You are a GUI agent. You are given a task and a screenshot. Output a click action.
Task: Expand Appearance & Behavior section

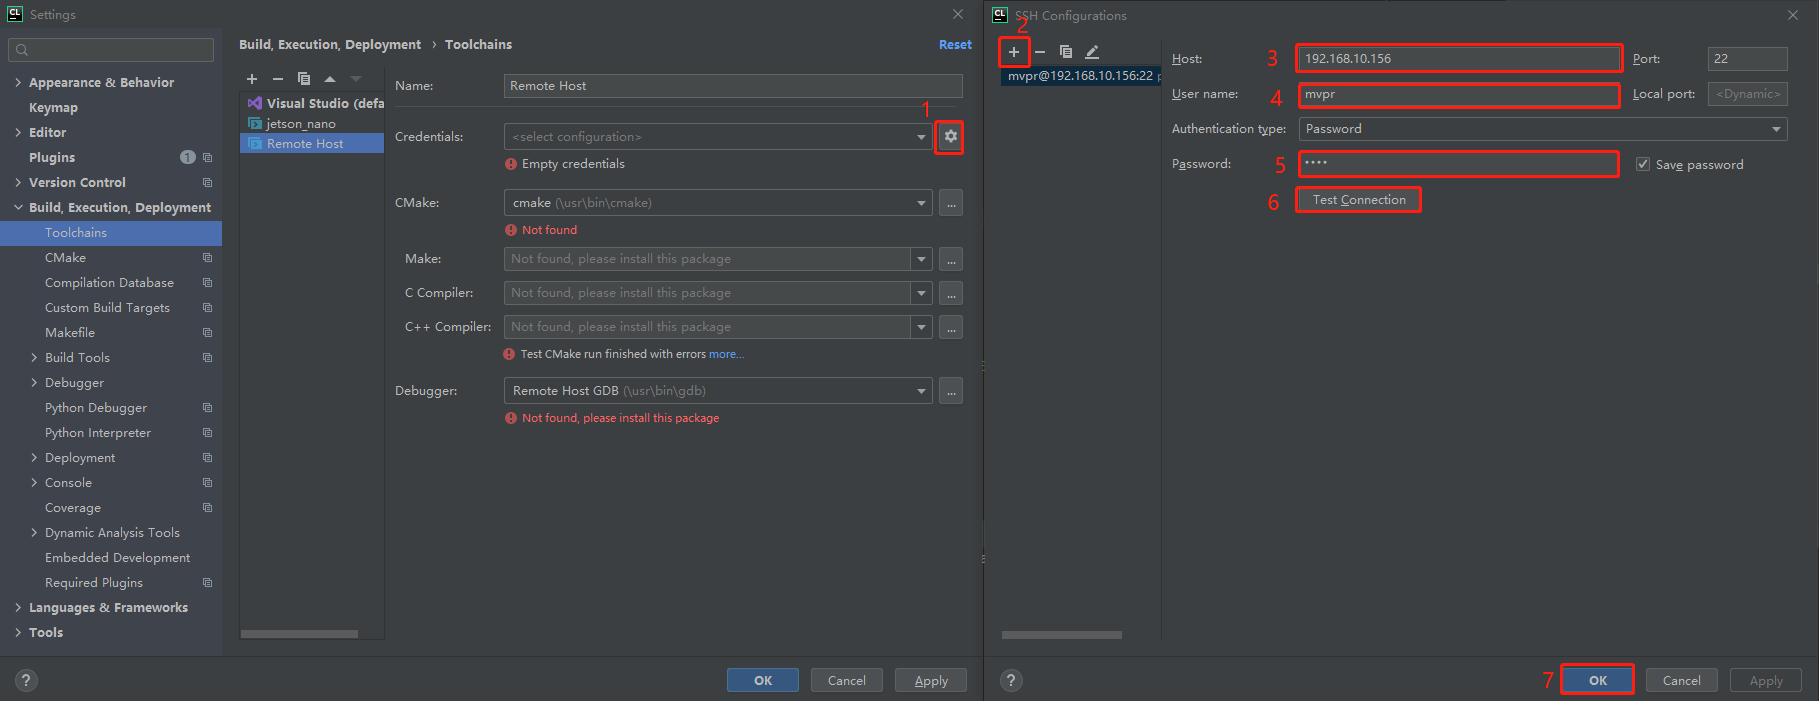click(x=18, y=82)
